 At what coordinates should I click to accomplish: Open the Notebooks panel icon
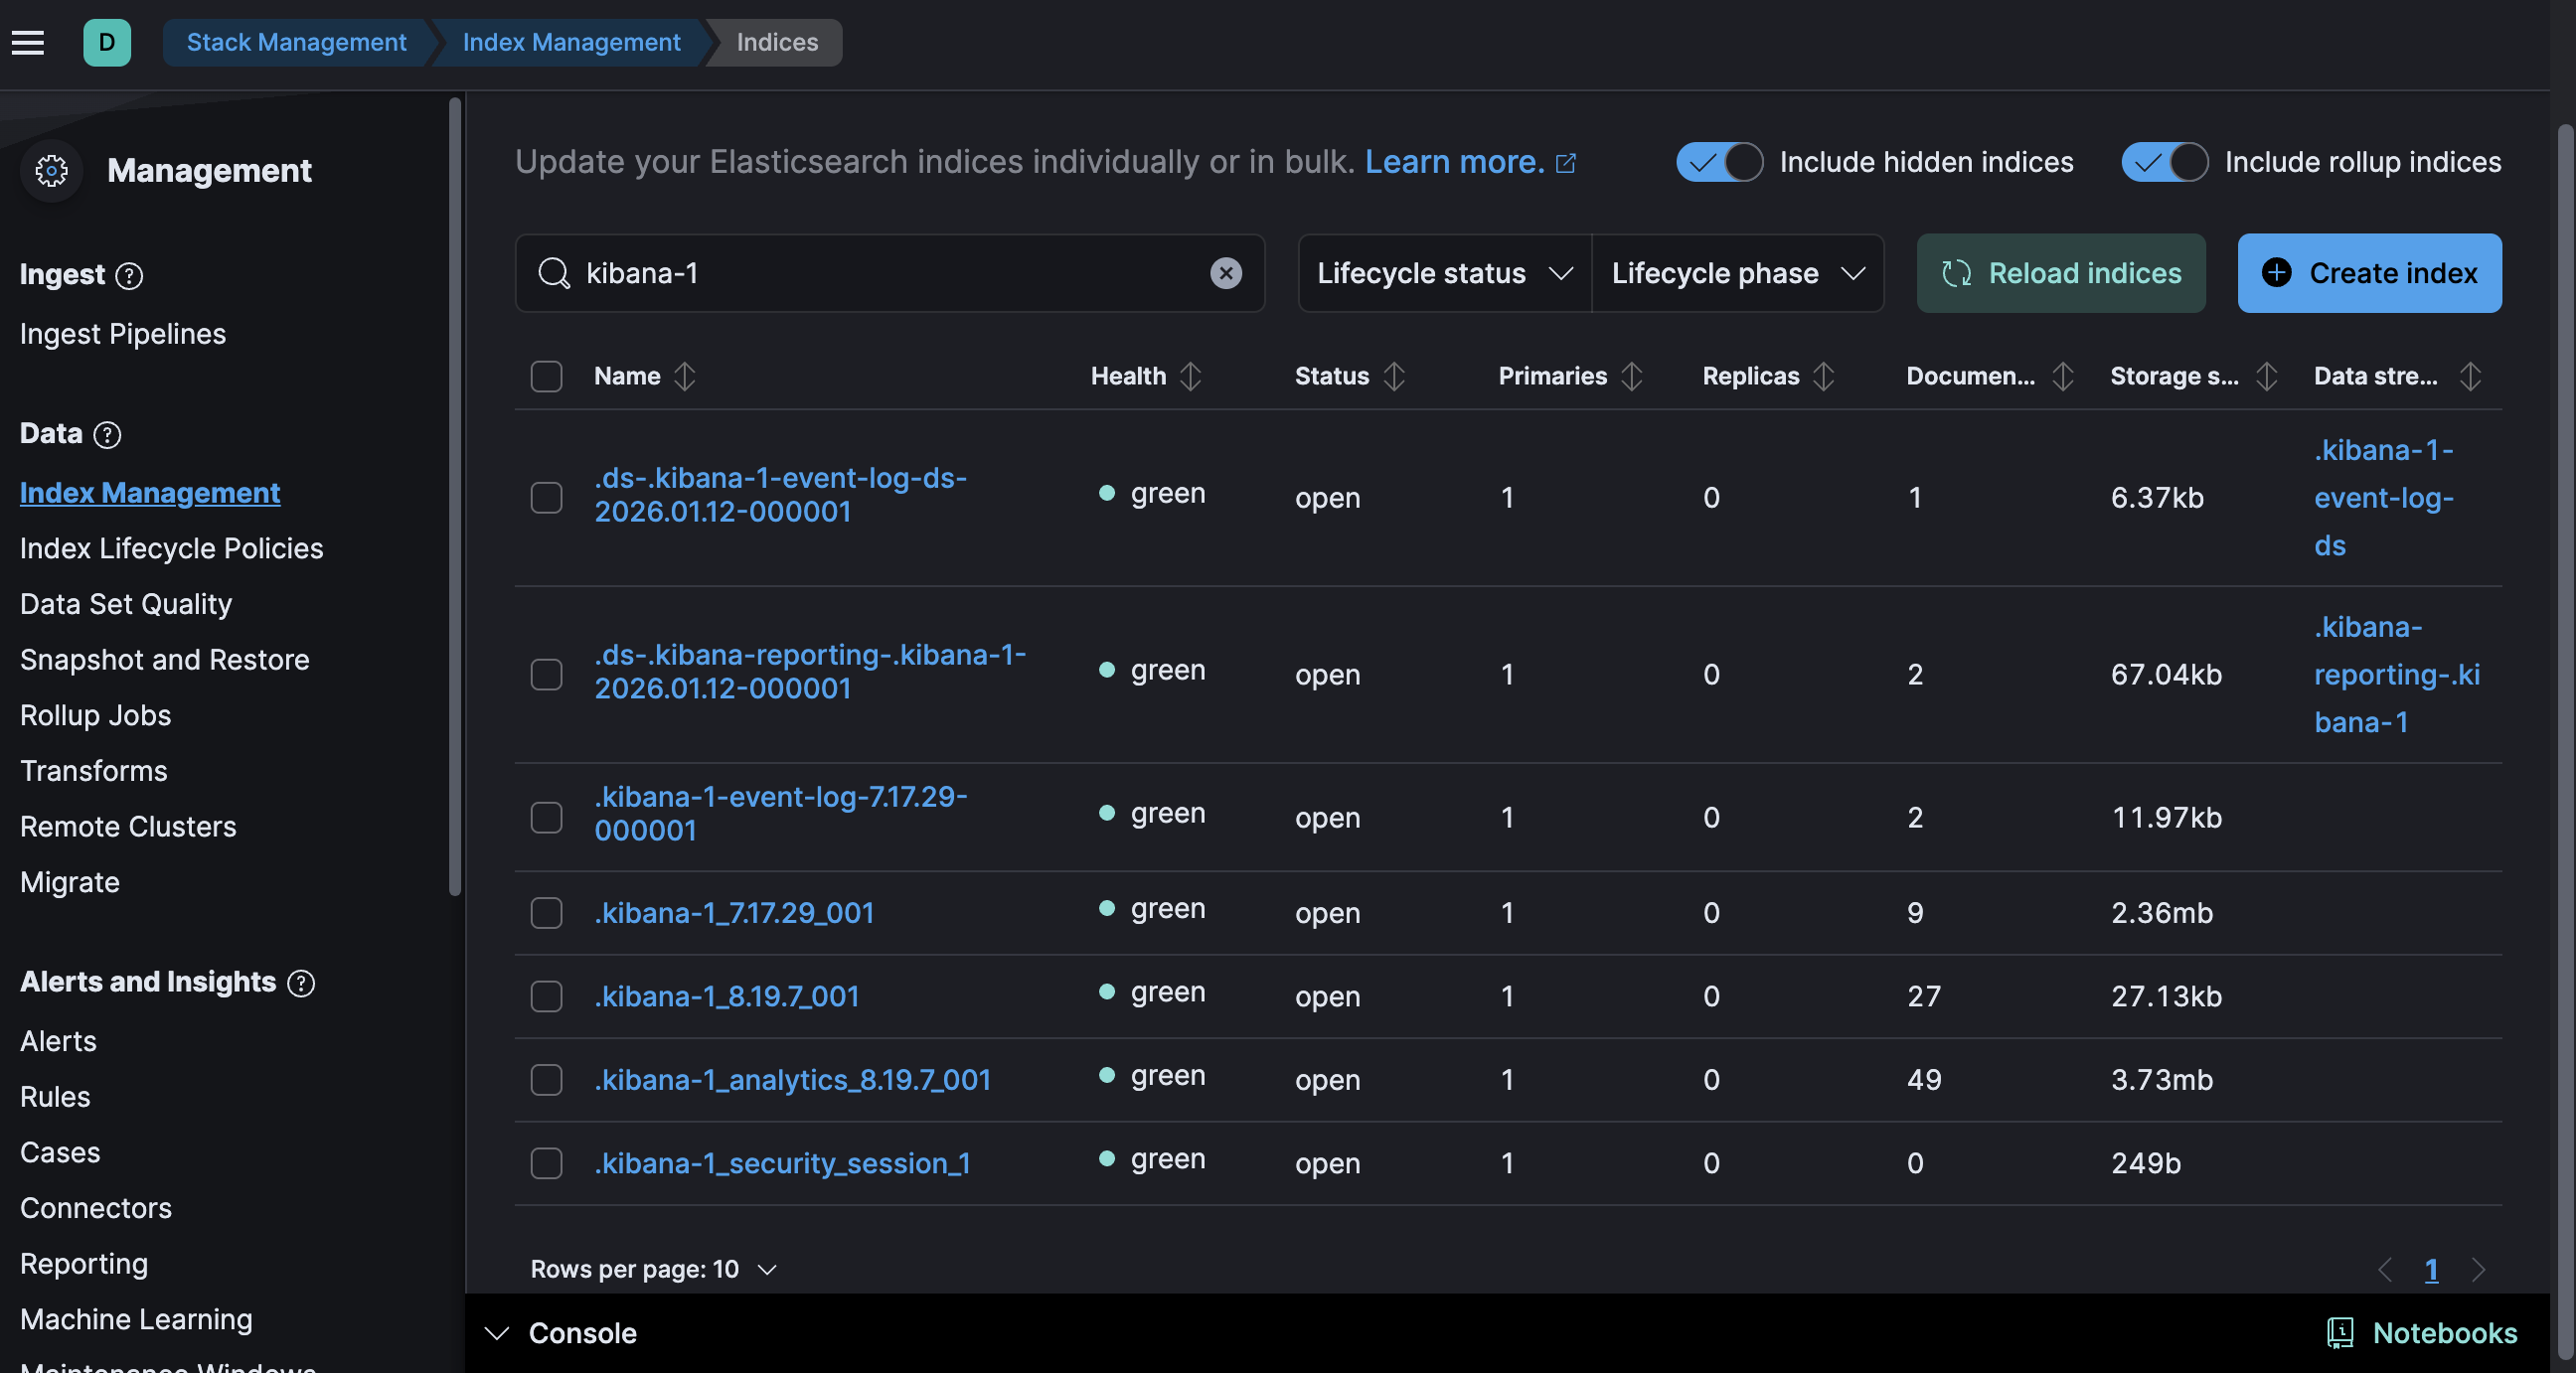pyautogui.click(x=2339, y=1332)
